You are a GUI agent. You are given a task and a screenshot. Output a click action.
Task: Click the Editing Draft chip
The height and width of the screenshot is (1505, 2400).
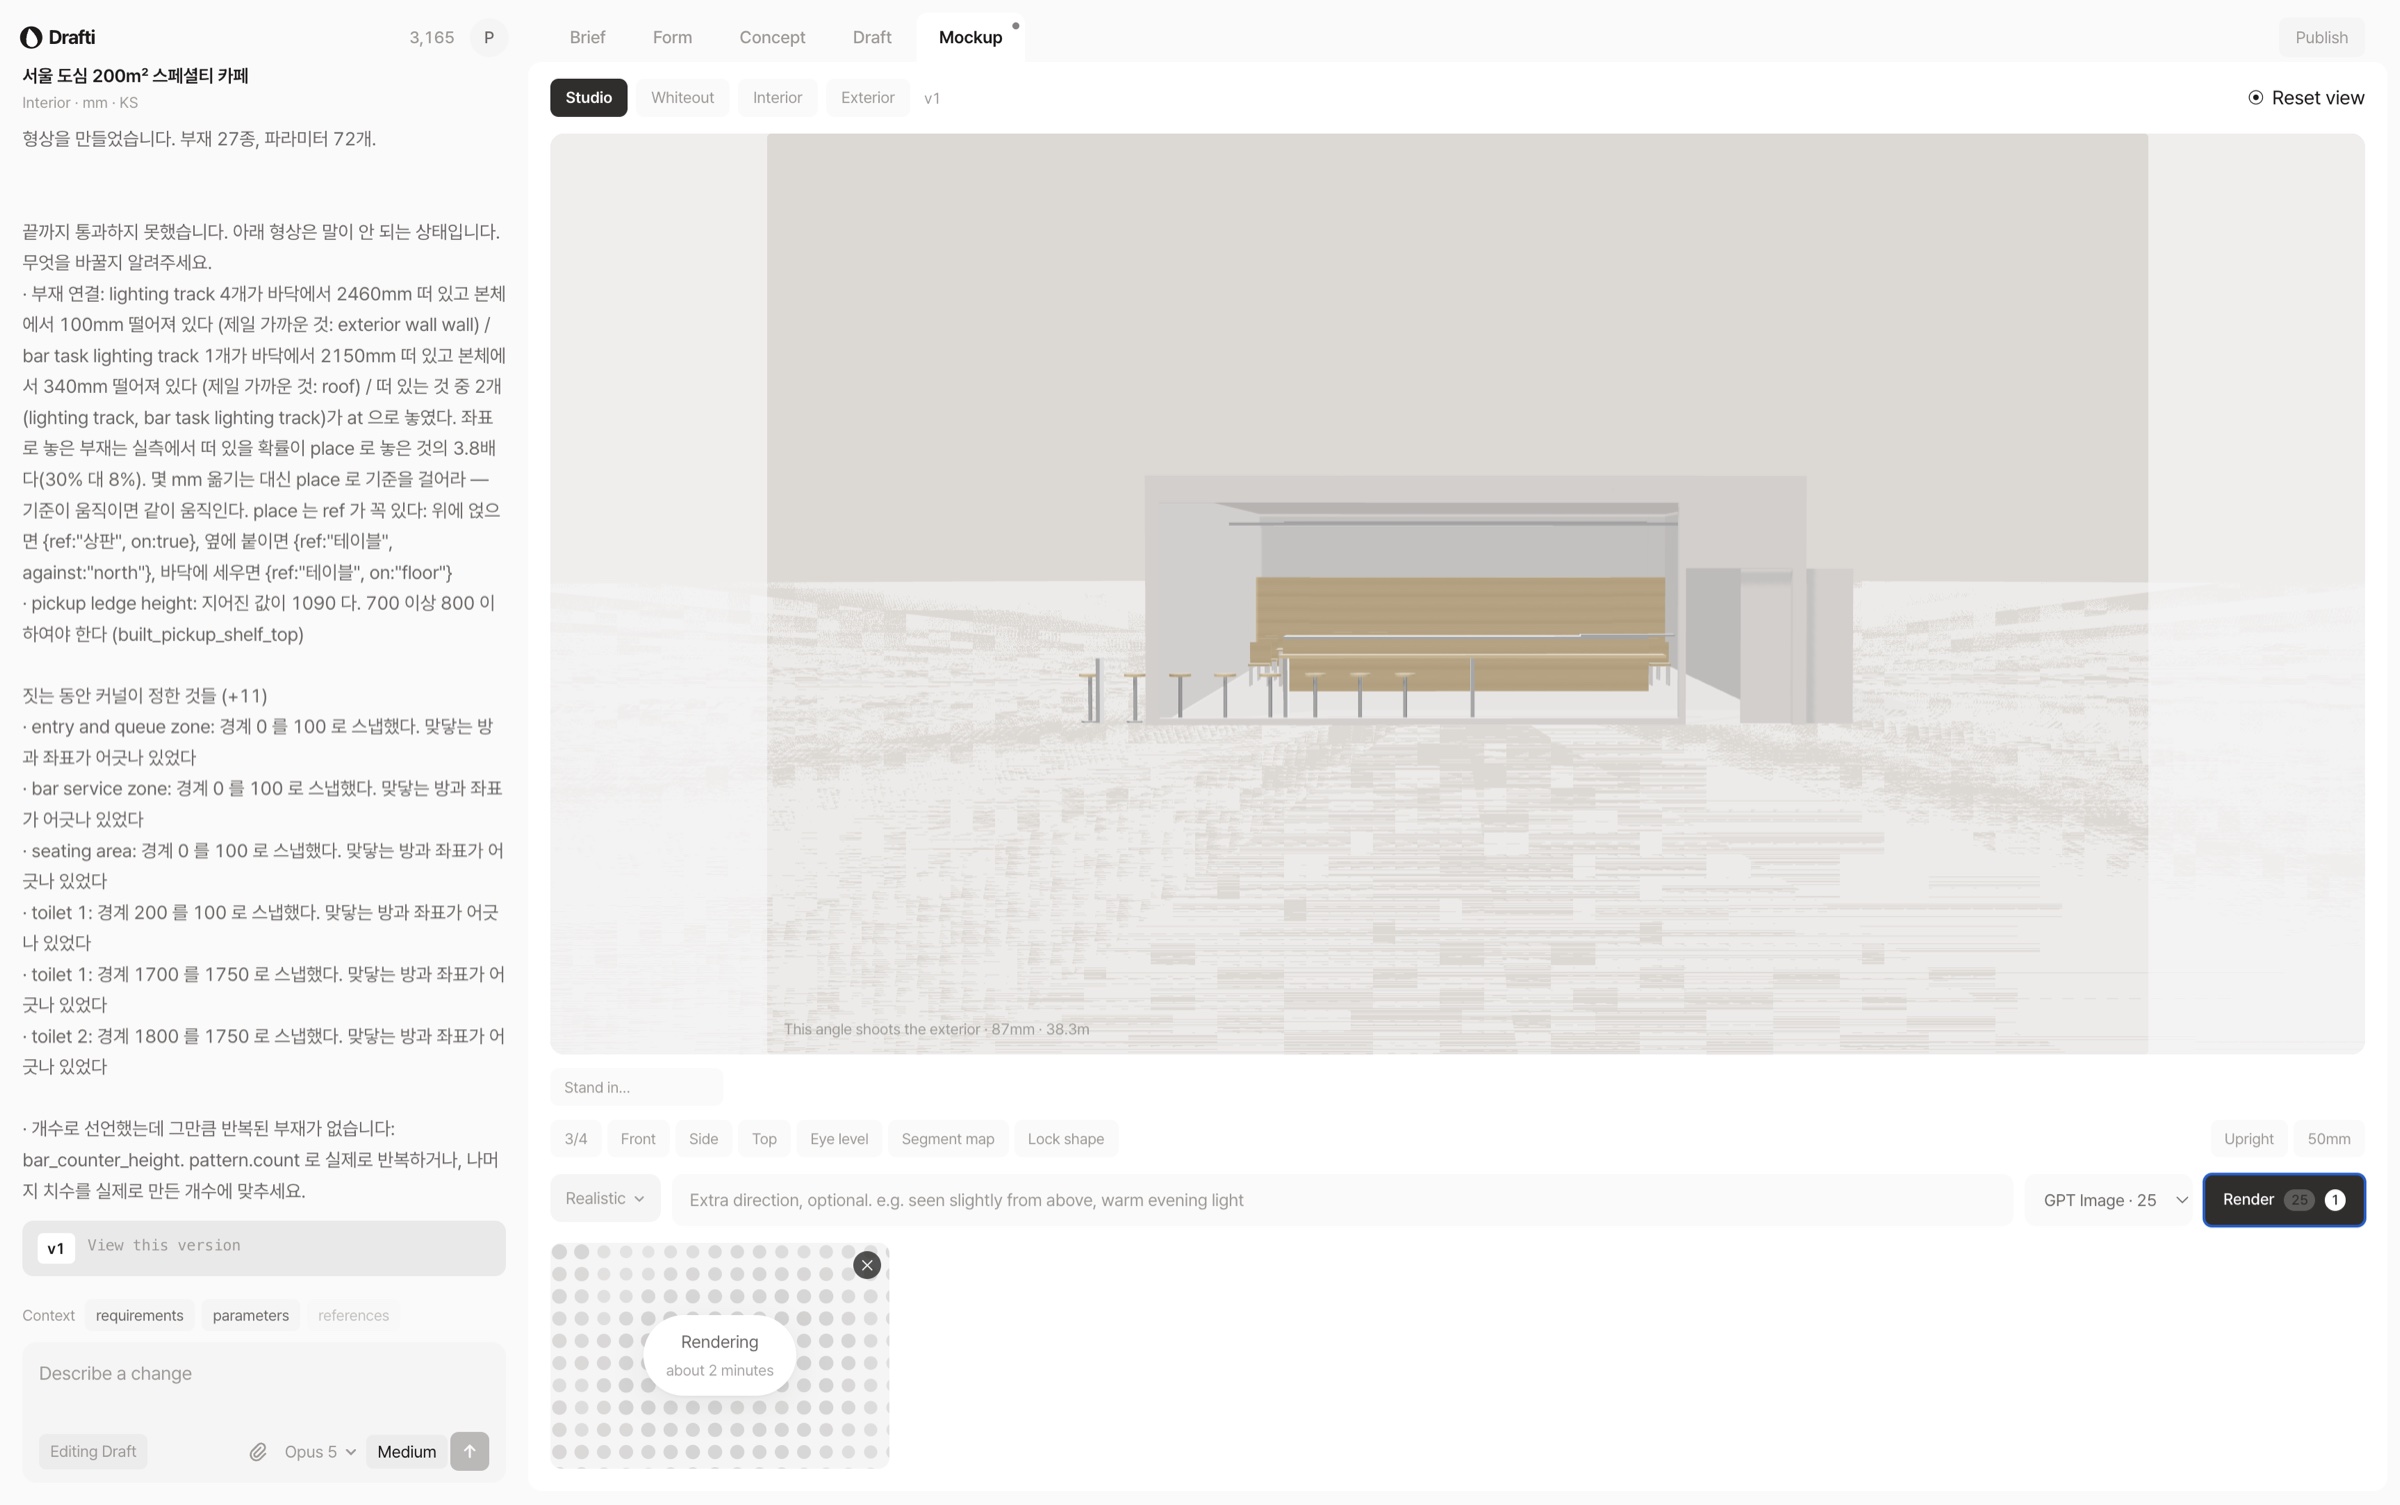coord(93,1451)
